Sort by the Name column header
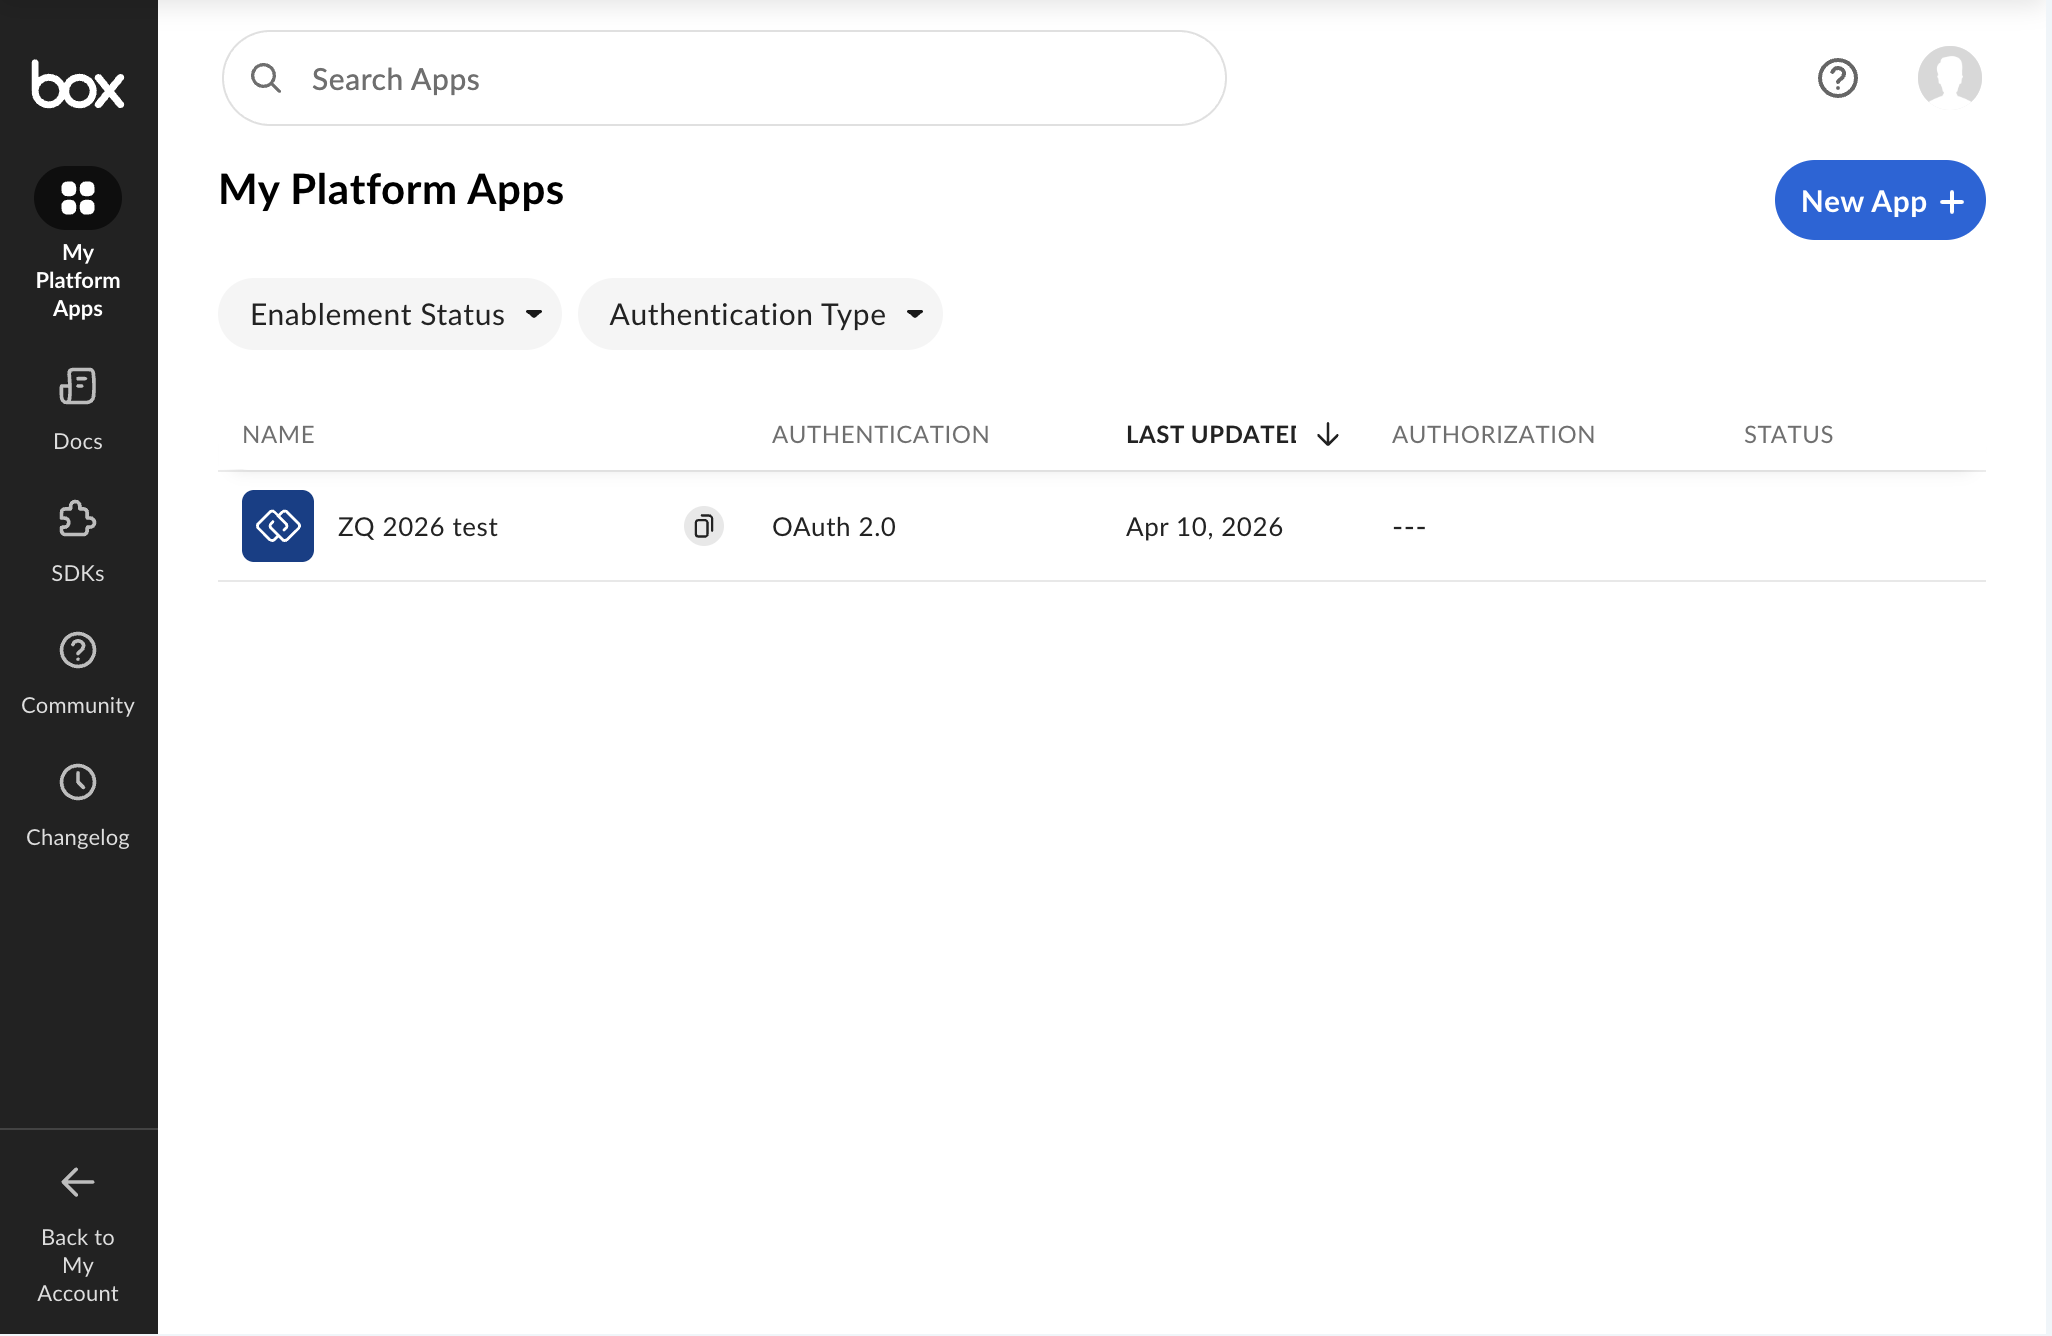2052x1336 pixels. [x=278, y=434]
